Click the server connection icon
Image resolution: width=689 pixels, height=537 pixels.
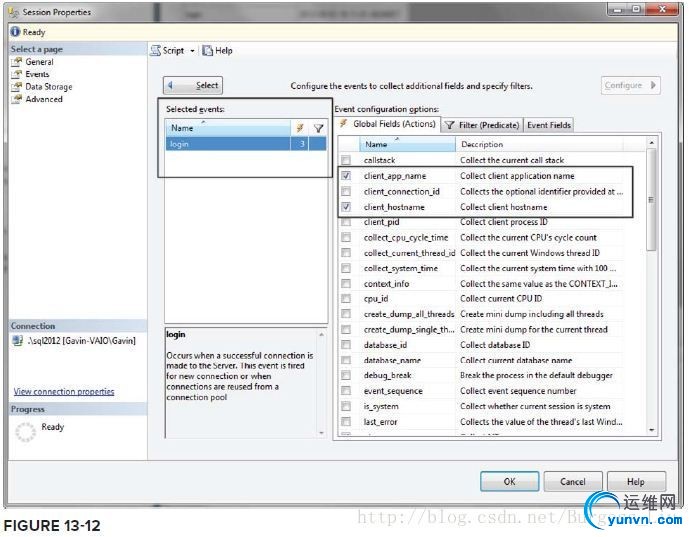tap(18, 341)
